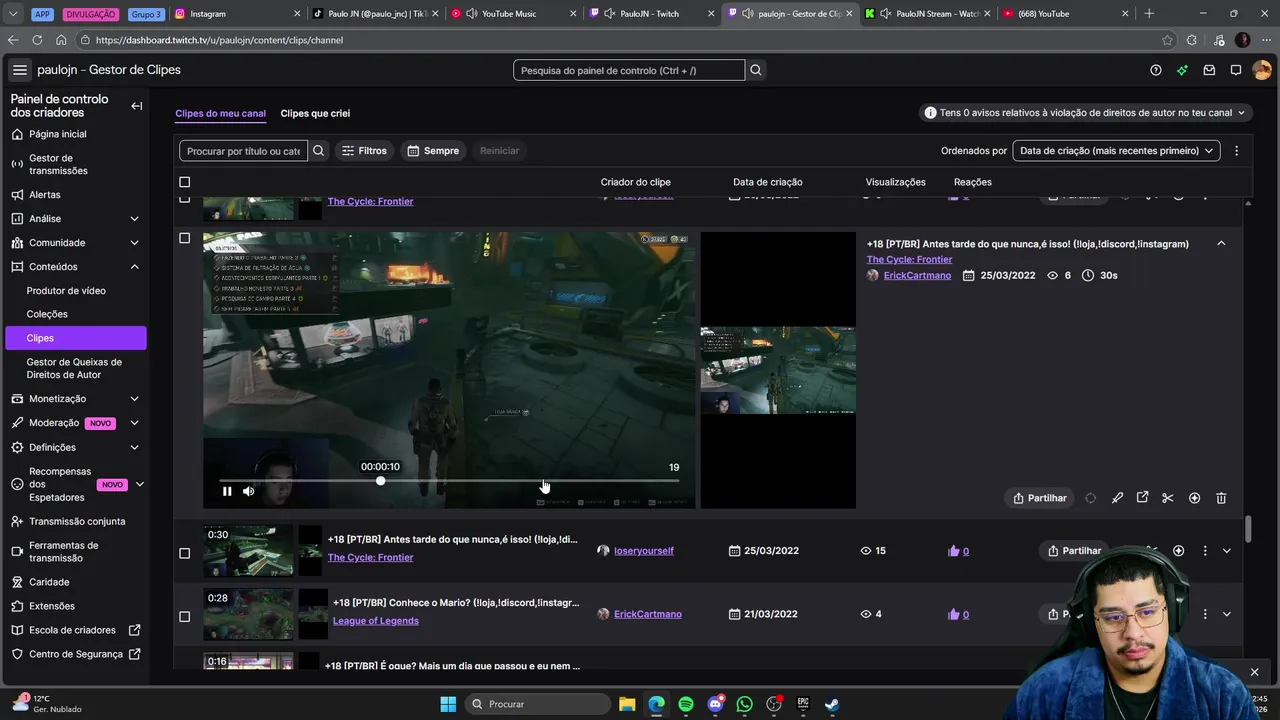Trim expanded clip with scissors icon
Viewport: 1280px width, 720px height.
coord(1167,498)
